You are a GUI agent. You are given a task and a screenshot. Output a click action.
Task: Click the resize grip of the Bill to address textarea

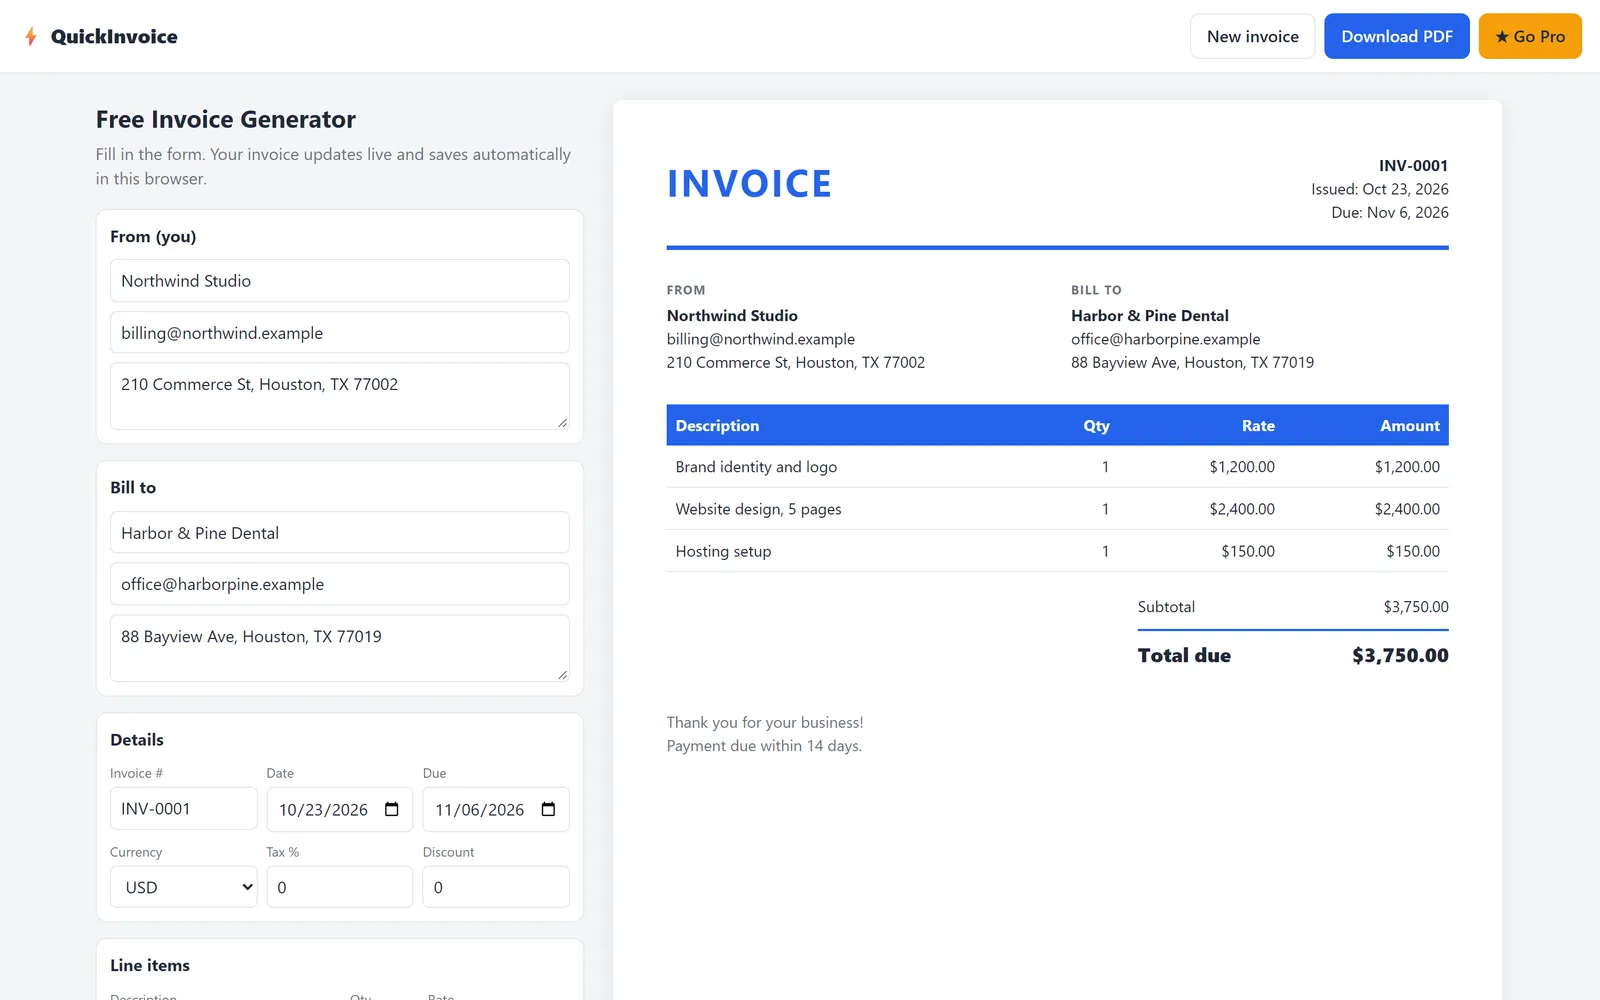pos(563,675)
